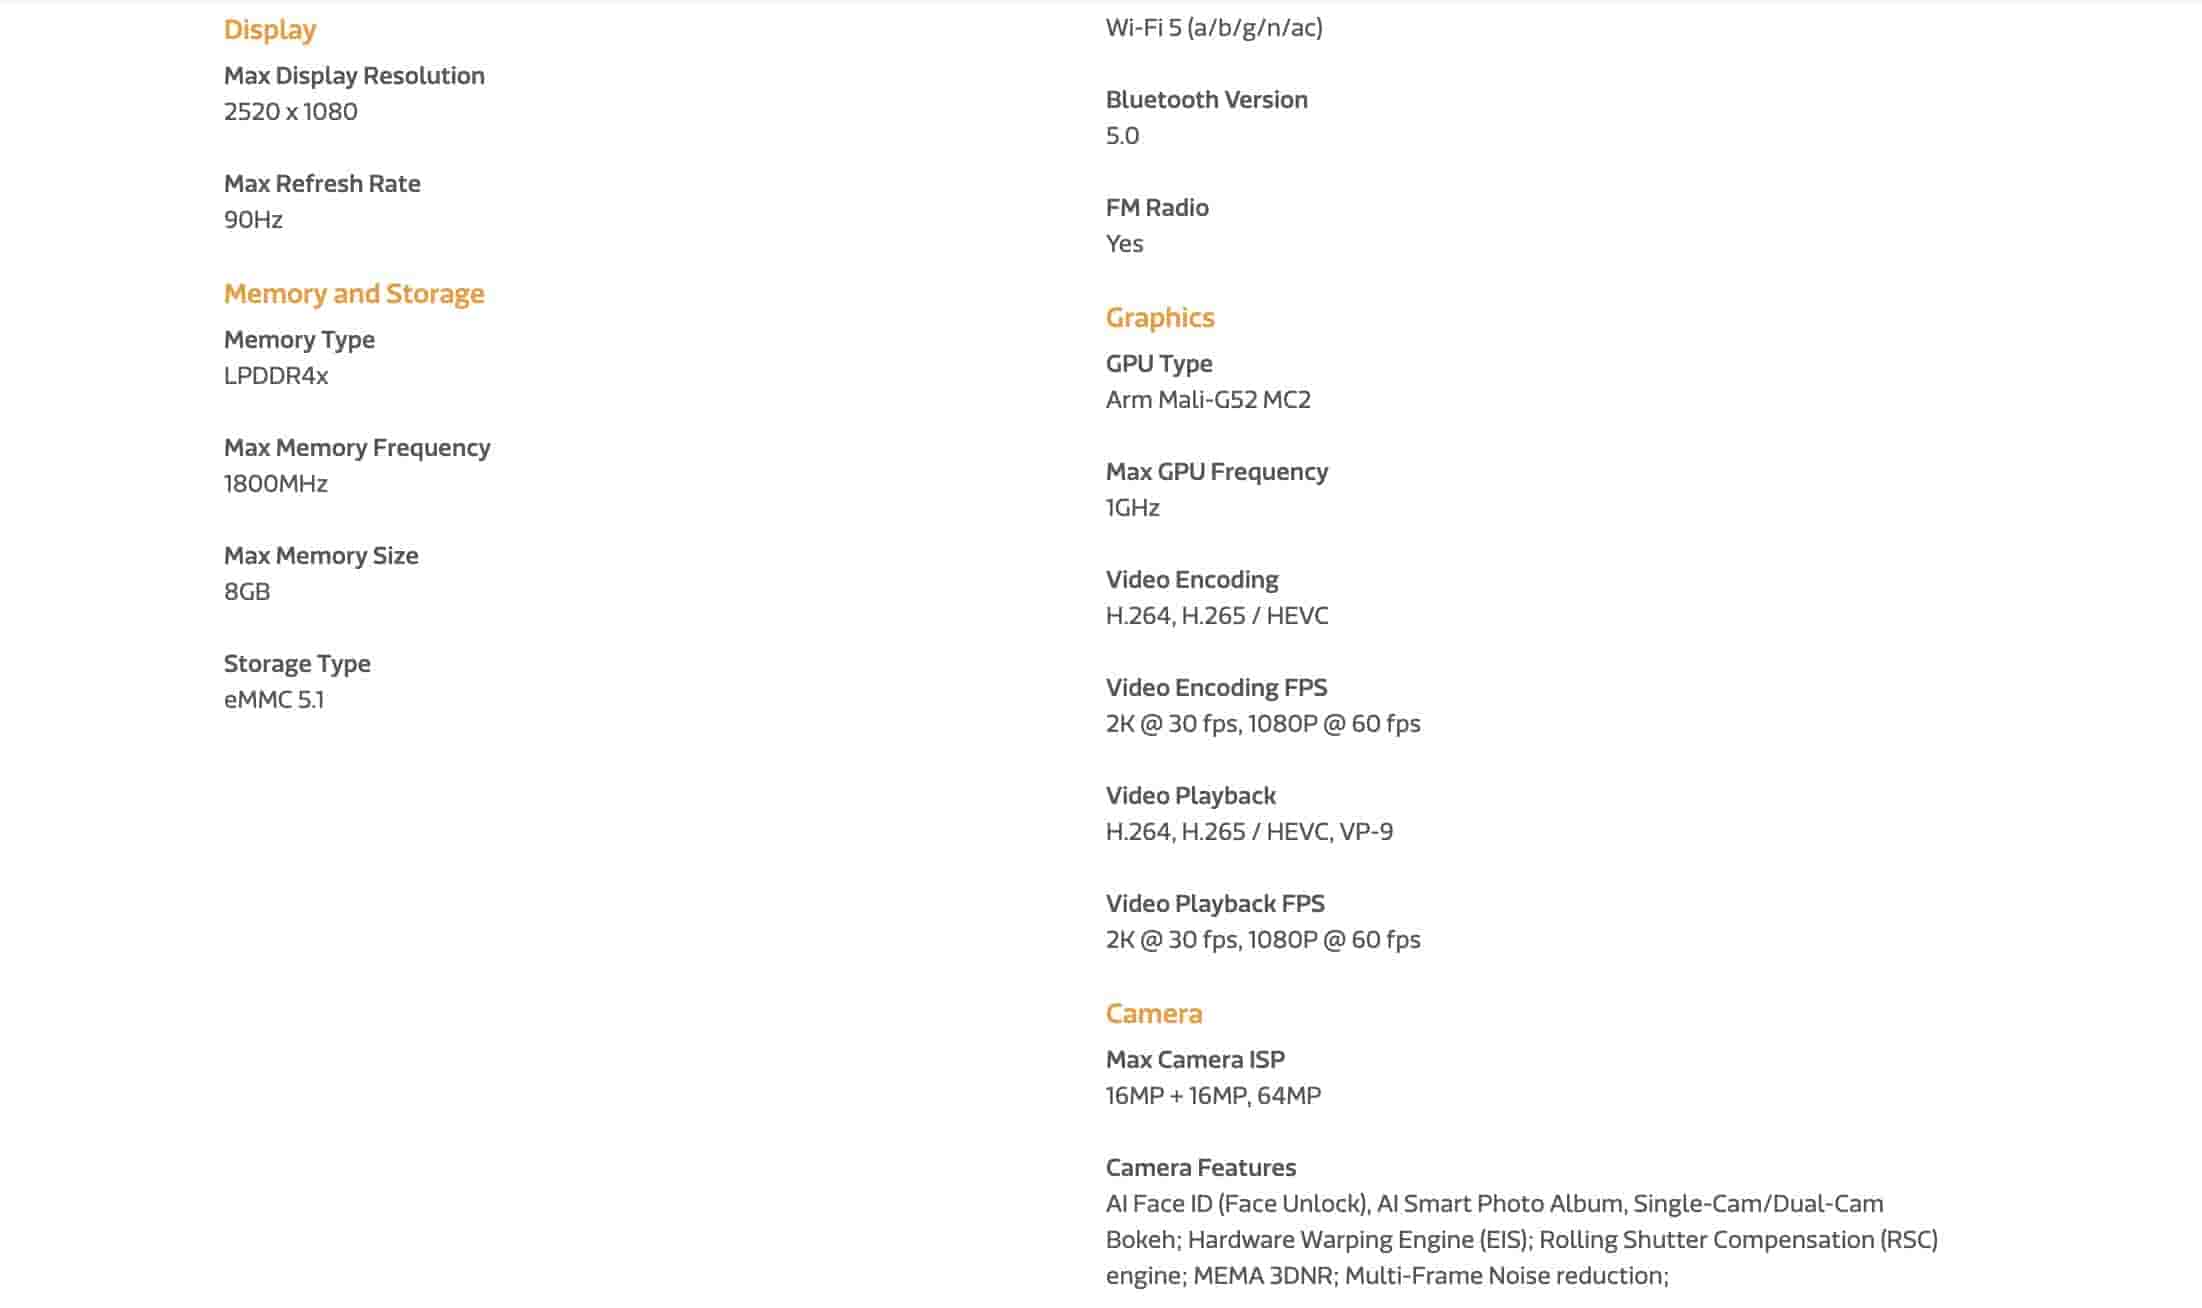Click the Wi-Fi 5 (a/b/g/n/ac) text
Screen dimensions: 2202x1308
[1214, 28]
